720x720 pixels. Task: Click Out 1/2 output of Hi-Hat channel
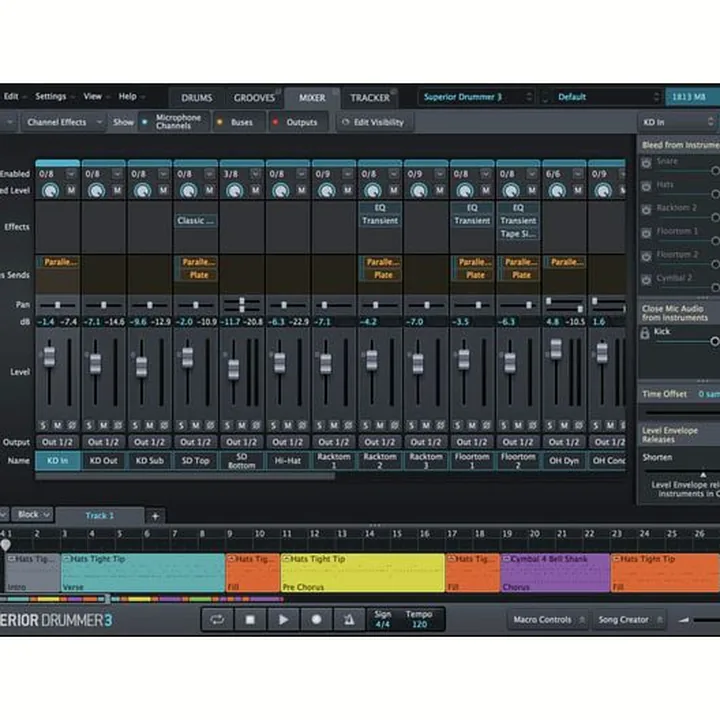pos(287,442)
